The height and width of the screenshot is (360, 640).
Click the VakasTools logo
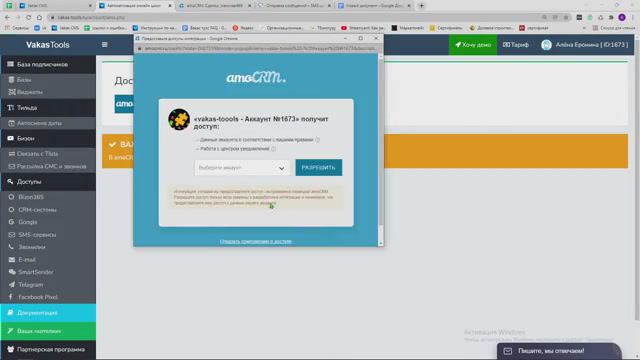(x=48, y=45)
